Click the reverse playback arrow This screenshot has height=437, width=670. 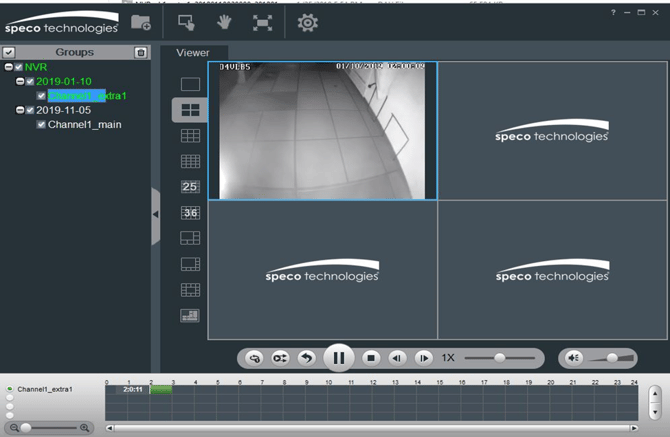pos(306,358)
